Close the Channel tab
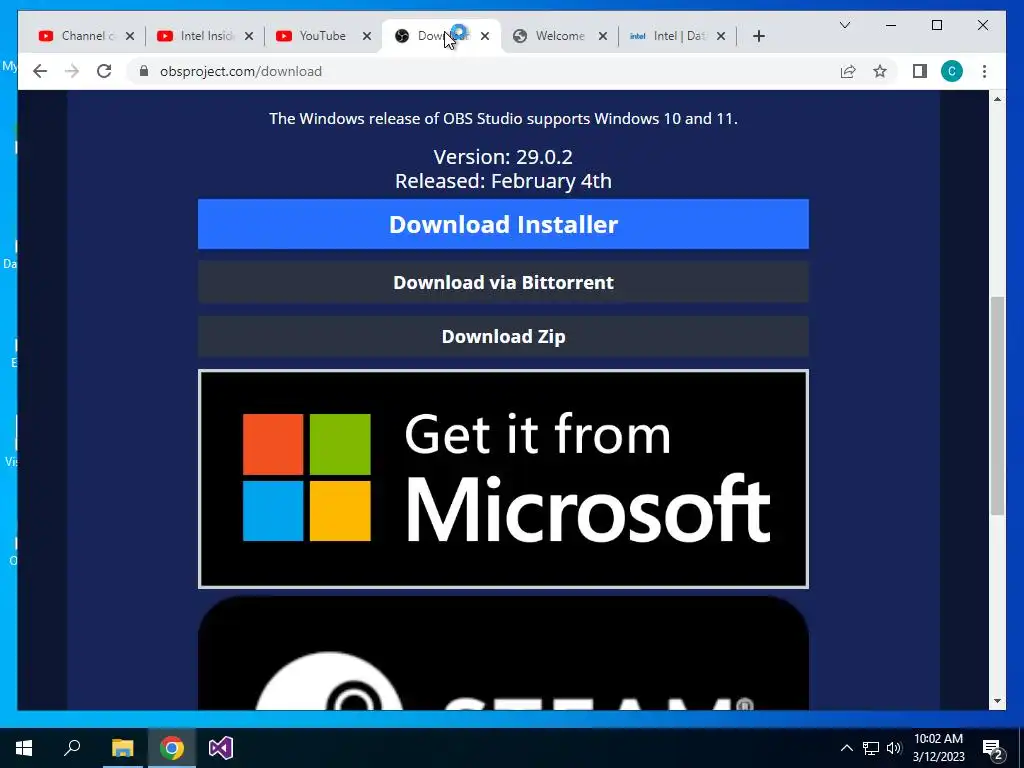 click(130, 36)
